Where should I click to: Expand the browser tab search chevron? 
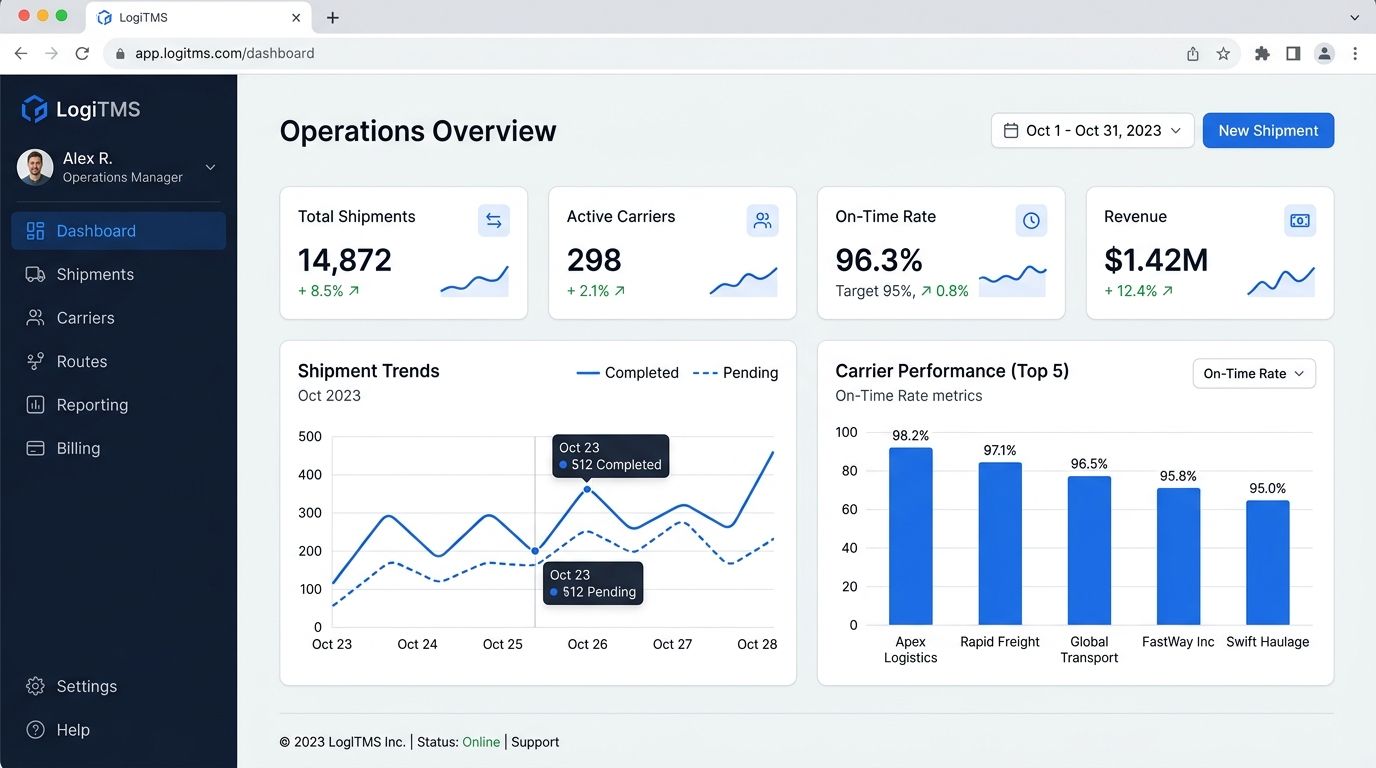coord(1355,18)
